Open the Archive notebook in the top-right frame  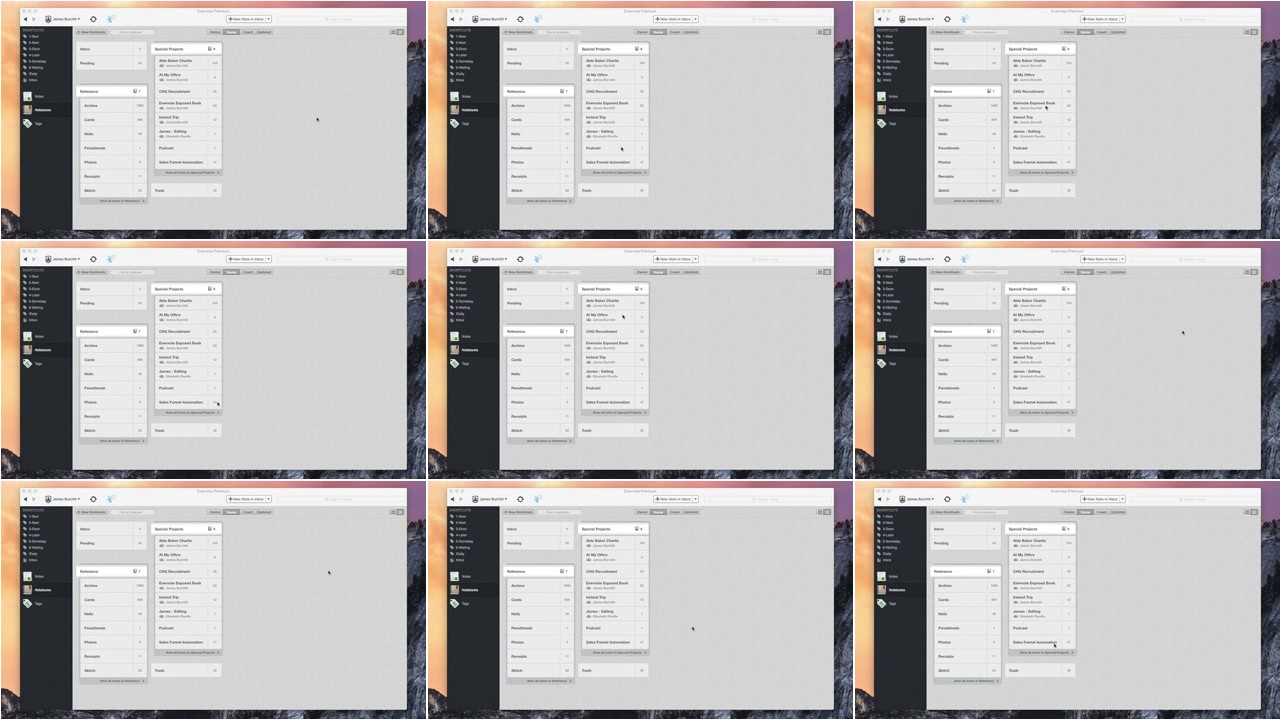click(x=967, y=105)
